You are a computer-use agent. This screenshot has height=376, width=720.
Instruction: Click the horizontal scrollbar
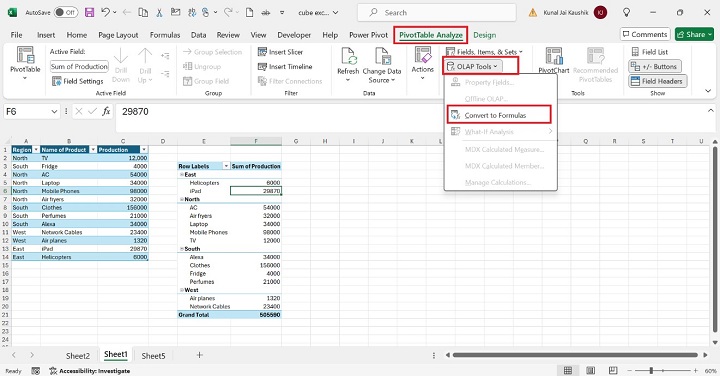[574, 355]
